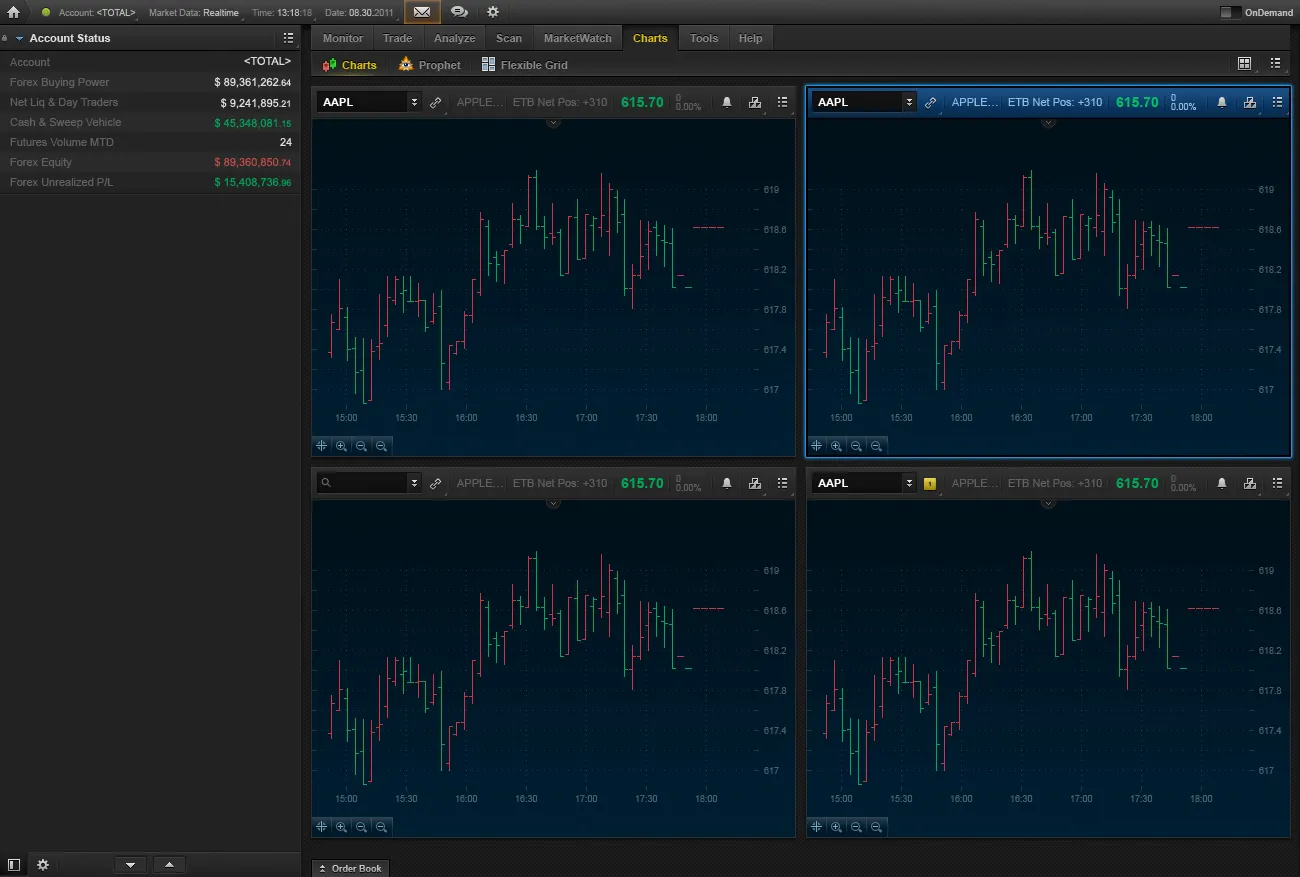
Task: Click the envelope messages icon in the top bar
Action: (421, 12)
